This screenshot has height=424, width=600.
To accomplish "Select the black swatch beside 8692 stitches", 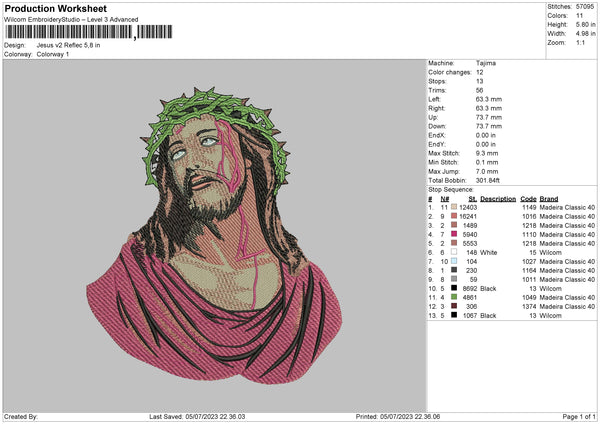I will tap(454, 288).
